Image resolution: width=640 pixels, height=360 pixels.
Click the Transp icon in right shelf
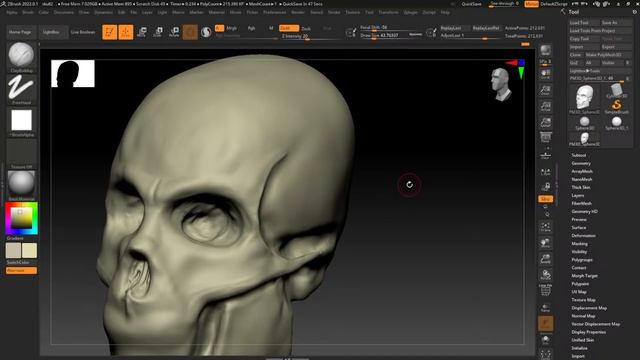[546, 308]
